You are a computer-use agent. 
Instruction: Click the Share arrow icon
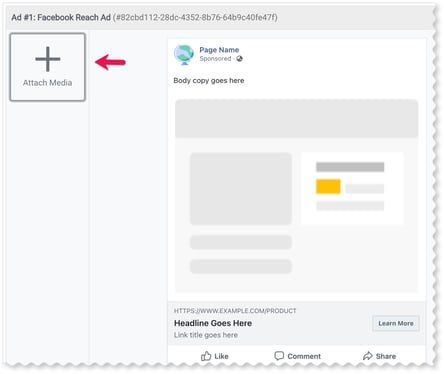point(367,356)
